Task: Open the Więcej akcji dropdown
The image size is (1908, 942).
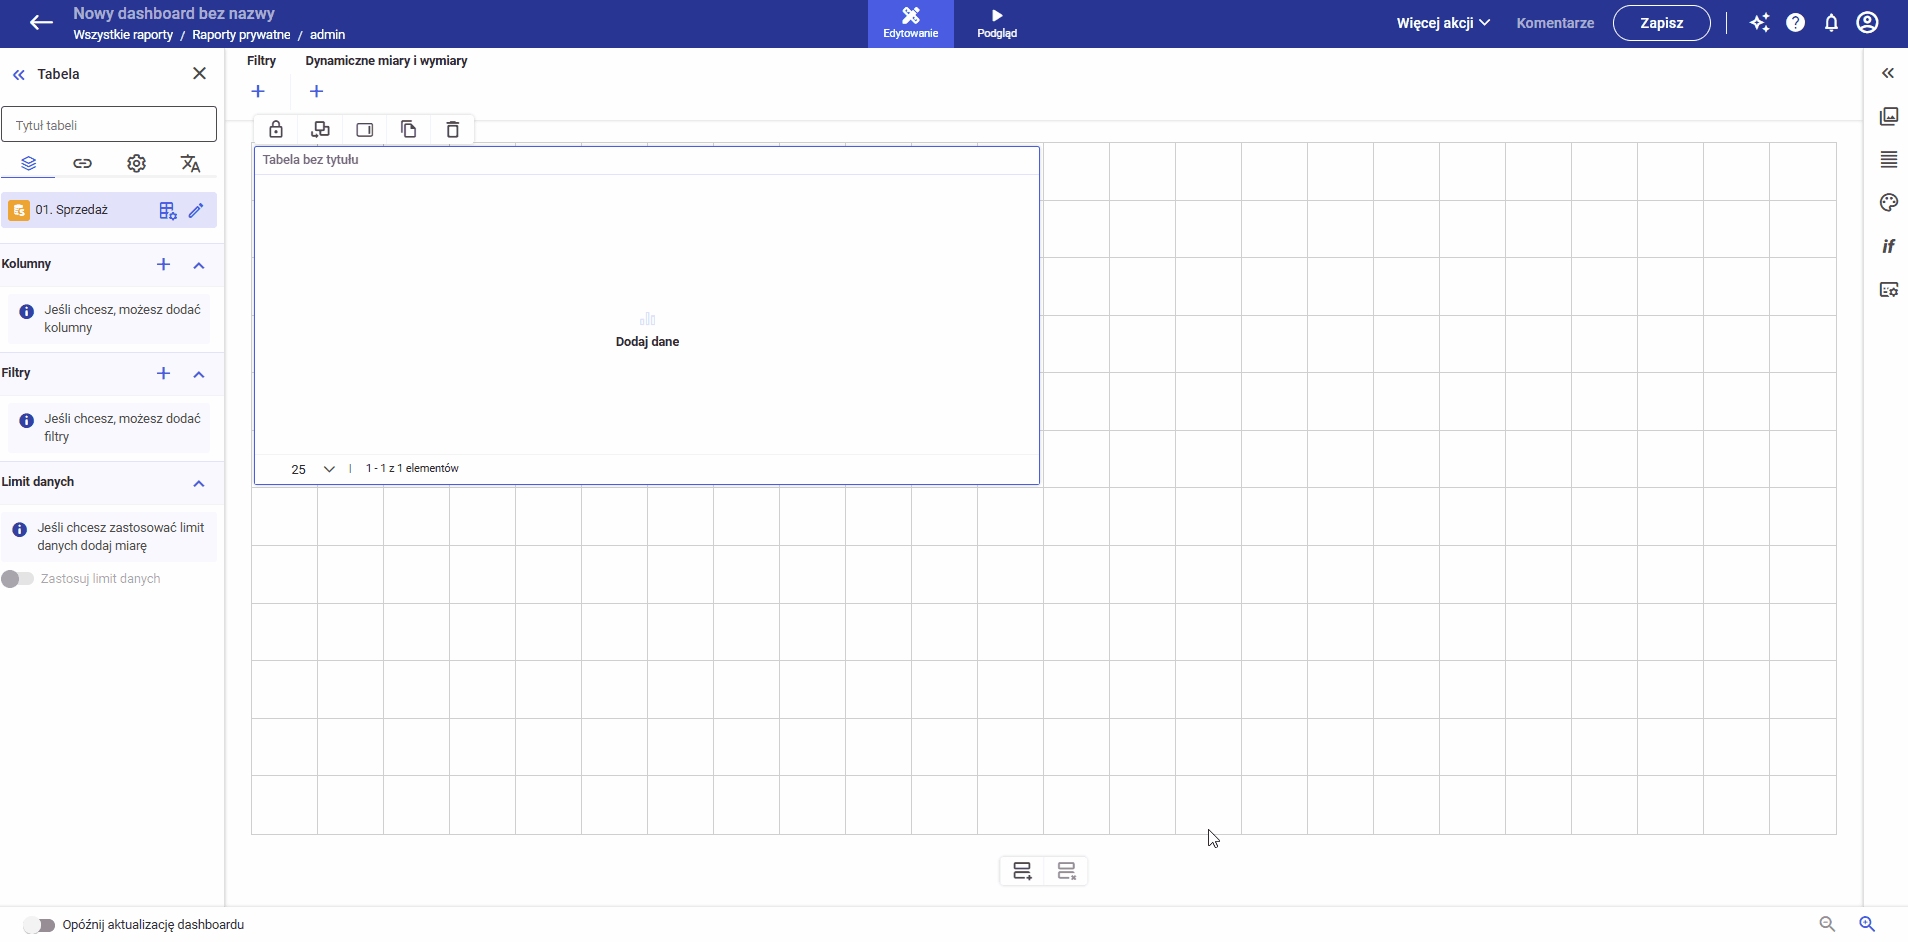Action: pyautogui.click(x=1443, y=23)
